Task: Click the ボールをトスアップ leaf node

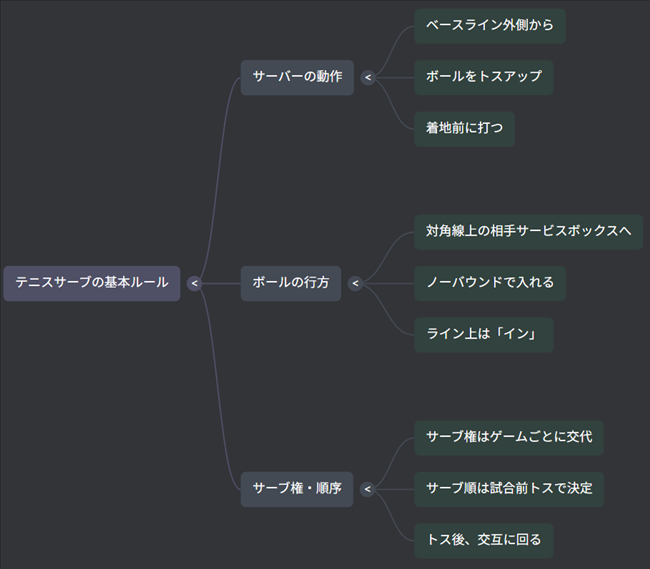Action: click(483, 77)
